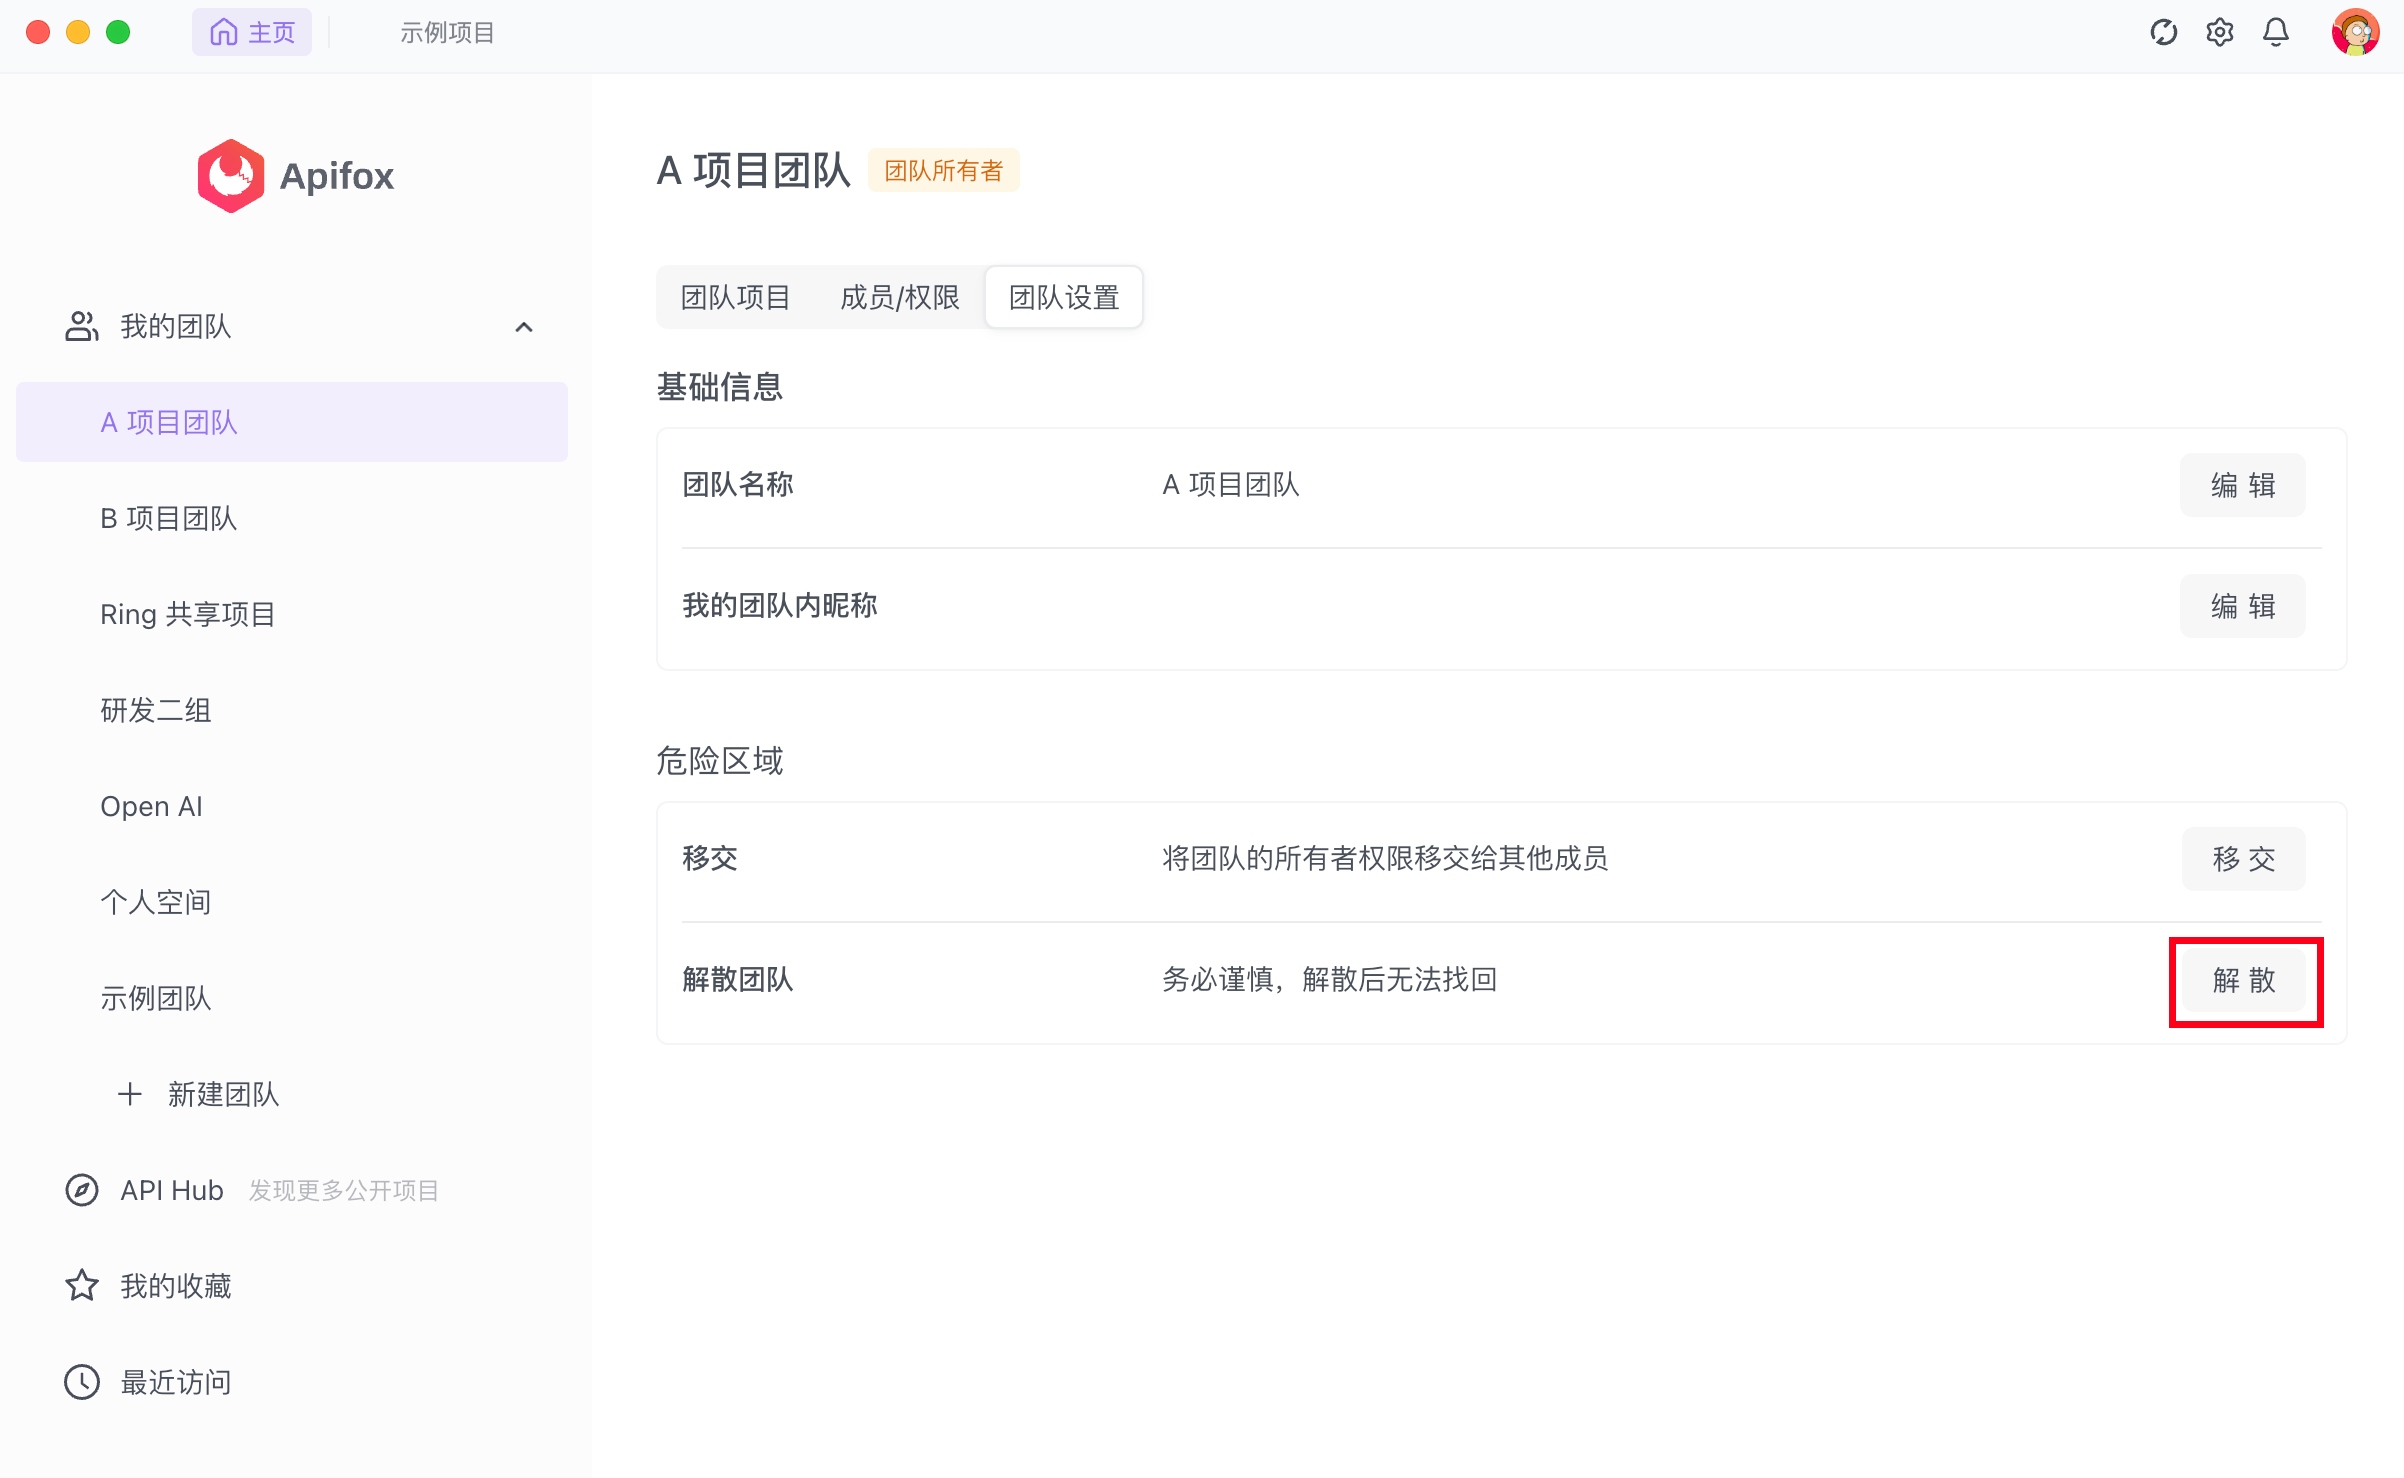Click the clock icon for 最近访问
The image size is (2404, 1478).
point(82,1382)
